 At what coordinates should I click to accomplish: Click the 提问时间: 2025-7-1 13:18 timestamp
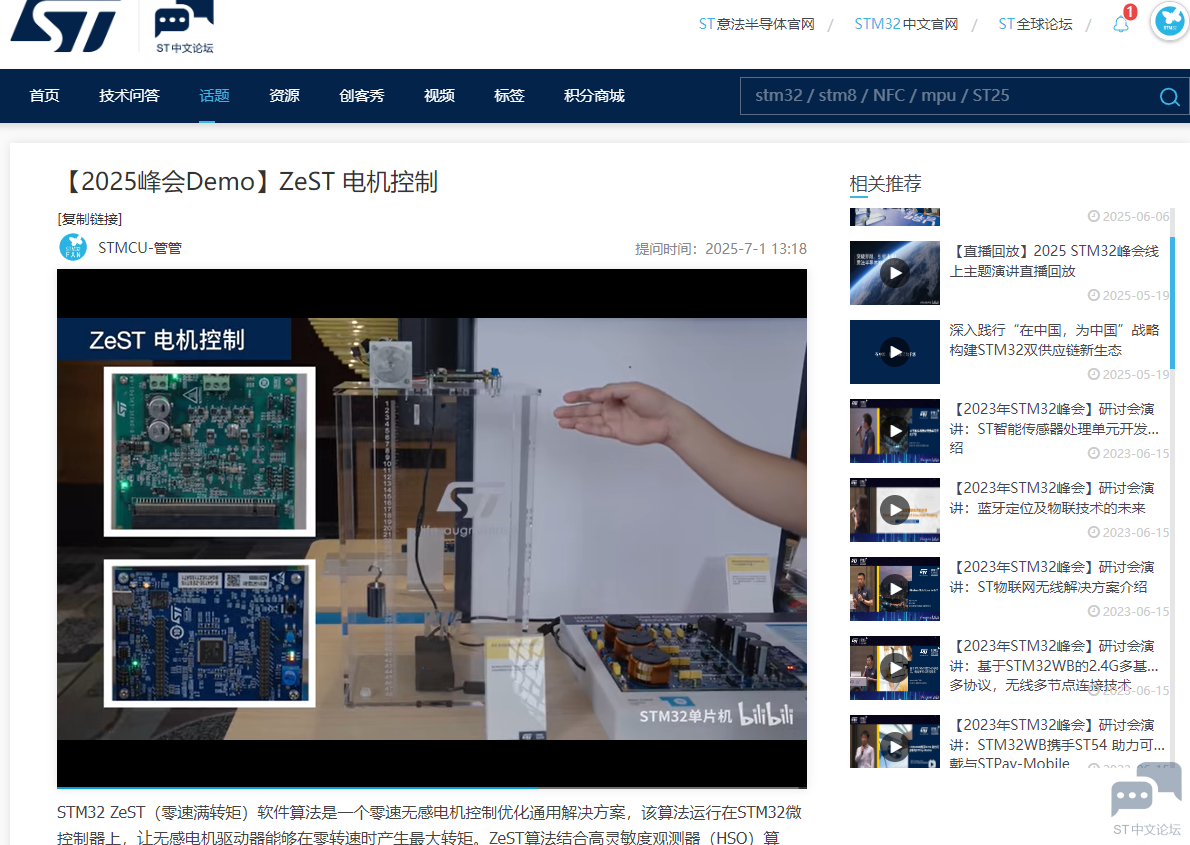[720, 249]
